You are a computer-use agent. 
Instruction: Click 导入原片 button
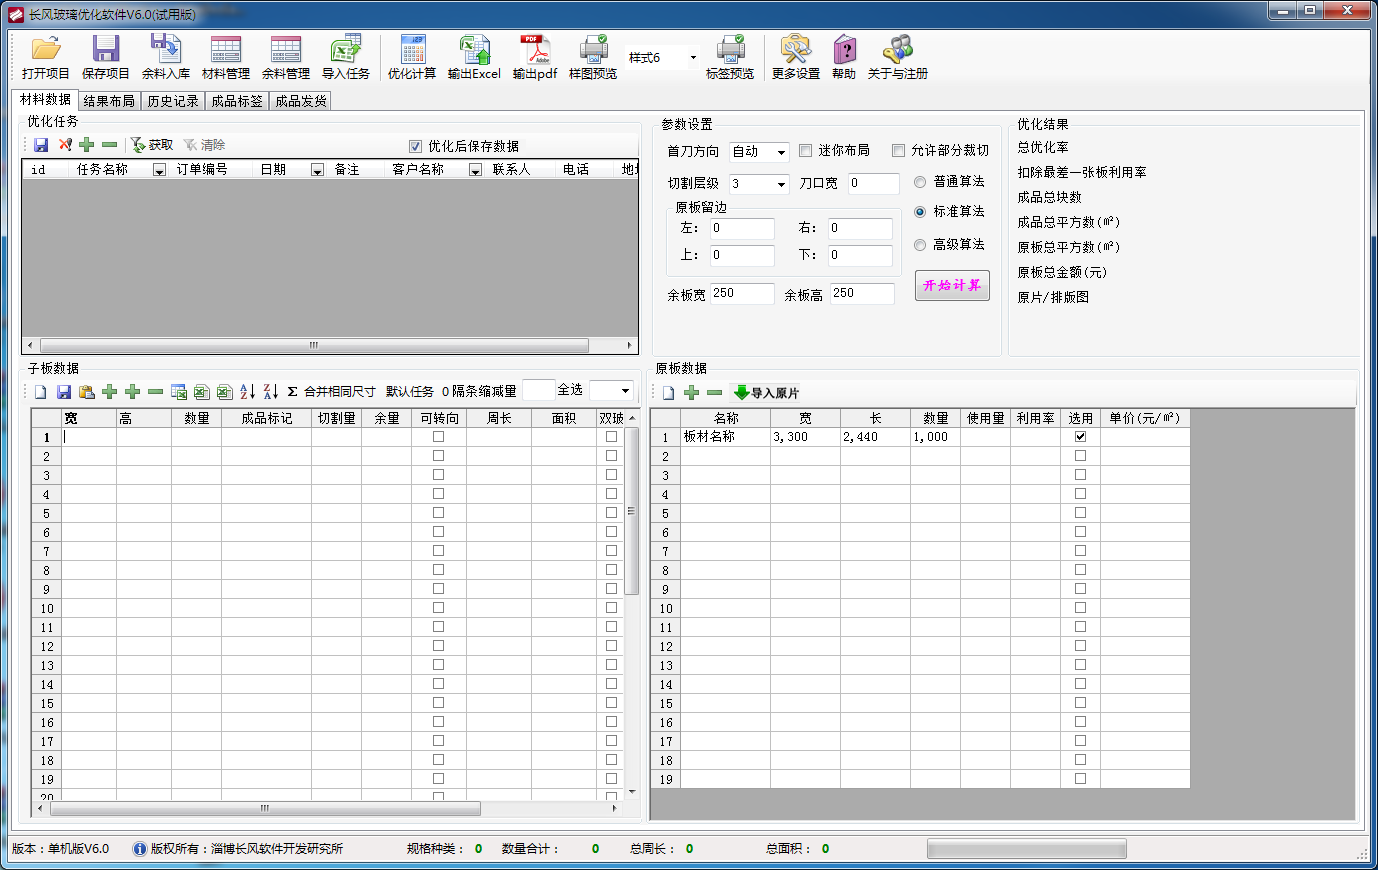coord(766,393)
